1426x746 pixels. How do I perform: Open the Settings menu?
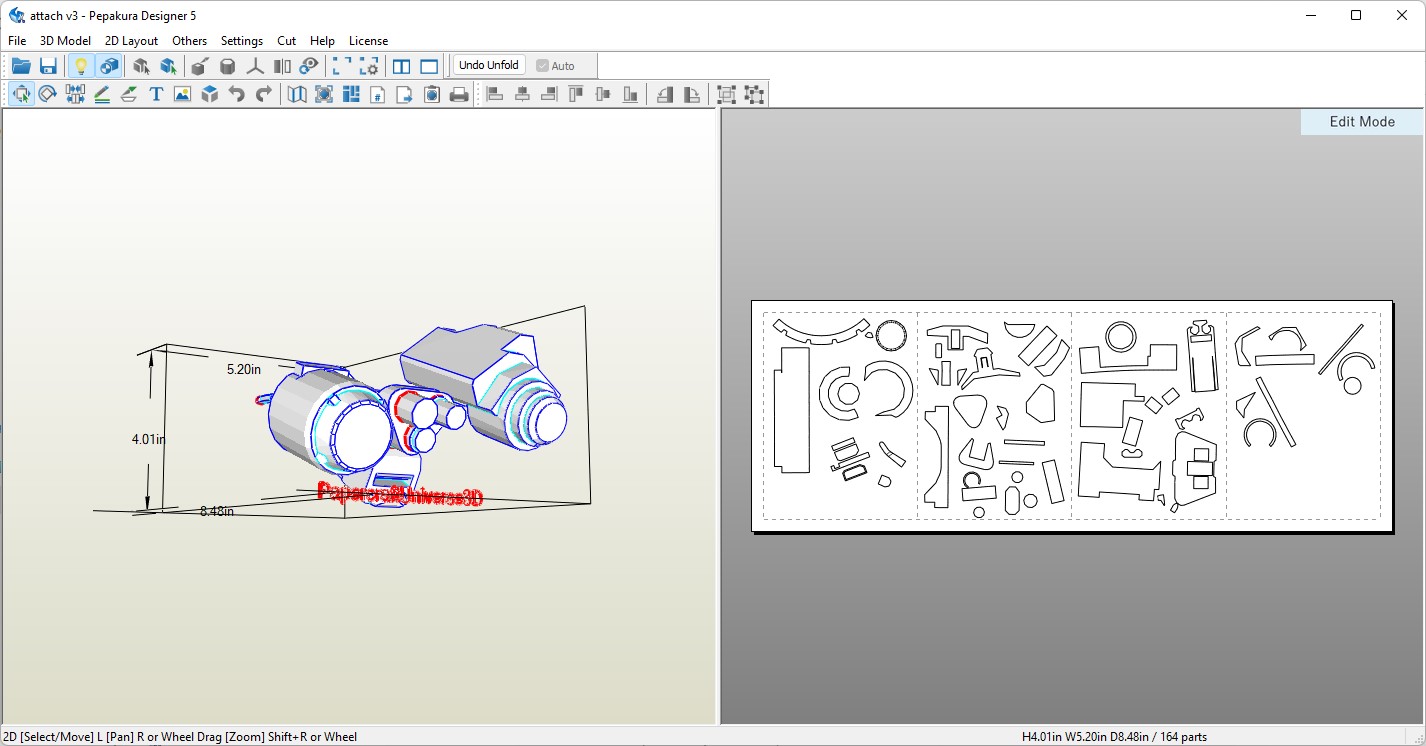pos(242,41)
